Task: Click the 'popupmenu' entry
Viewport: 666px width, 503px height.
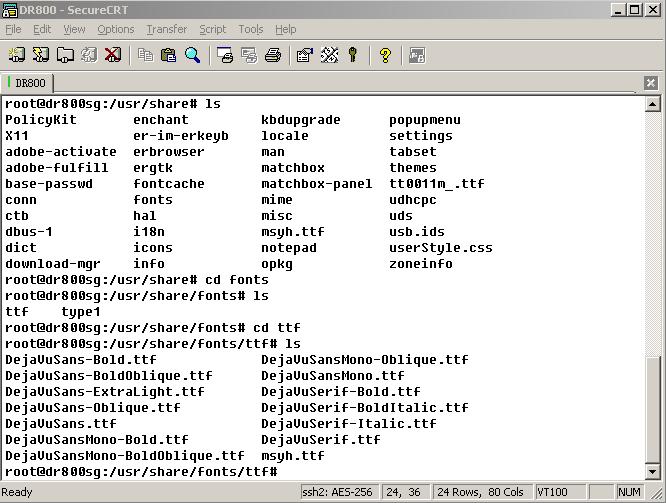Action: (425, 120)
